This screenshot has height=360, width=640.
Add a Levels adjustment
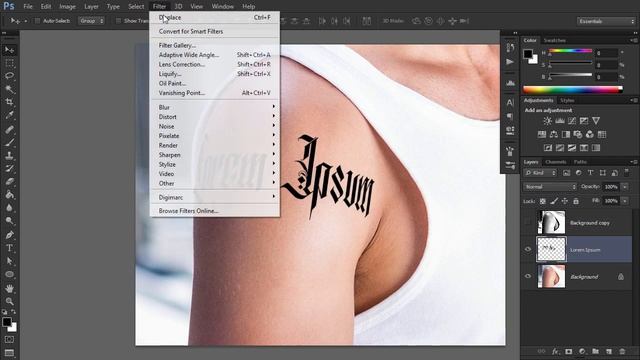click(x=560, y=121)
